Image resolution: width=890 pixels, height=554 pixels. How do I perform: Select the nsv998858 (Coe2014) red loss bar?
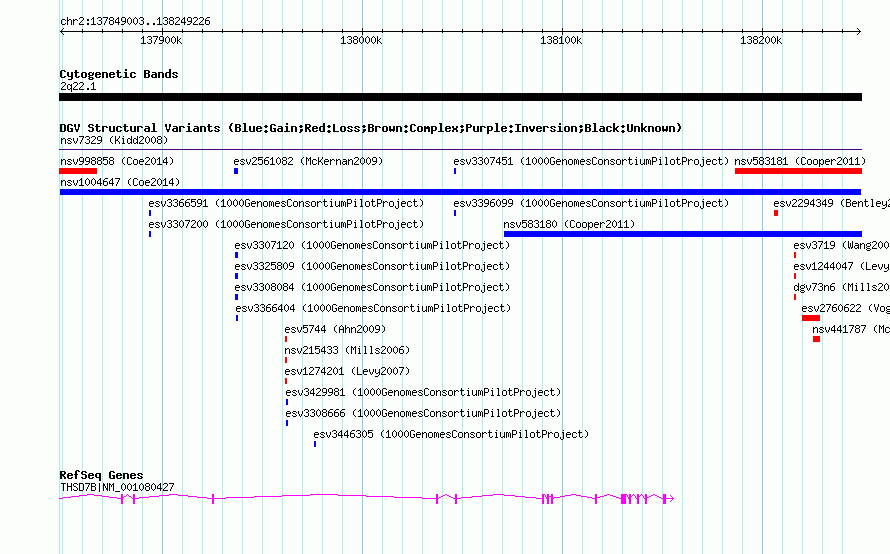click(78, 171)
